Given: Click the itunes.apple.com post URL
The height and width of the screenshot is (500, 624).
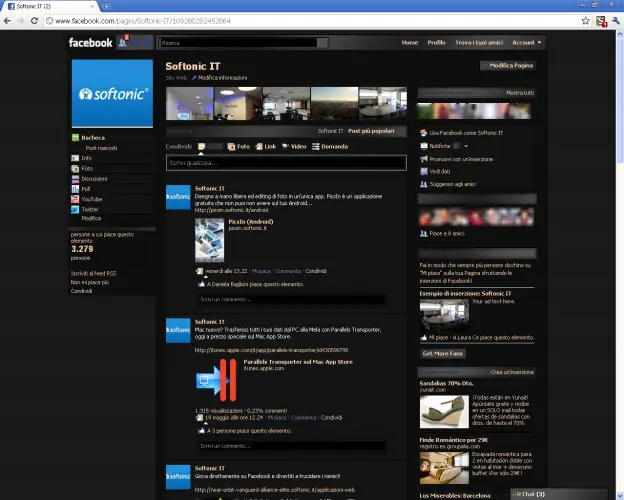Looking at the screenshot, I should (x=271, y=350).
